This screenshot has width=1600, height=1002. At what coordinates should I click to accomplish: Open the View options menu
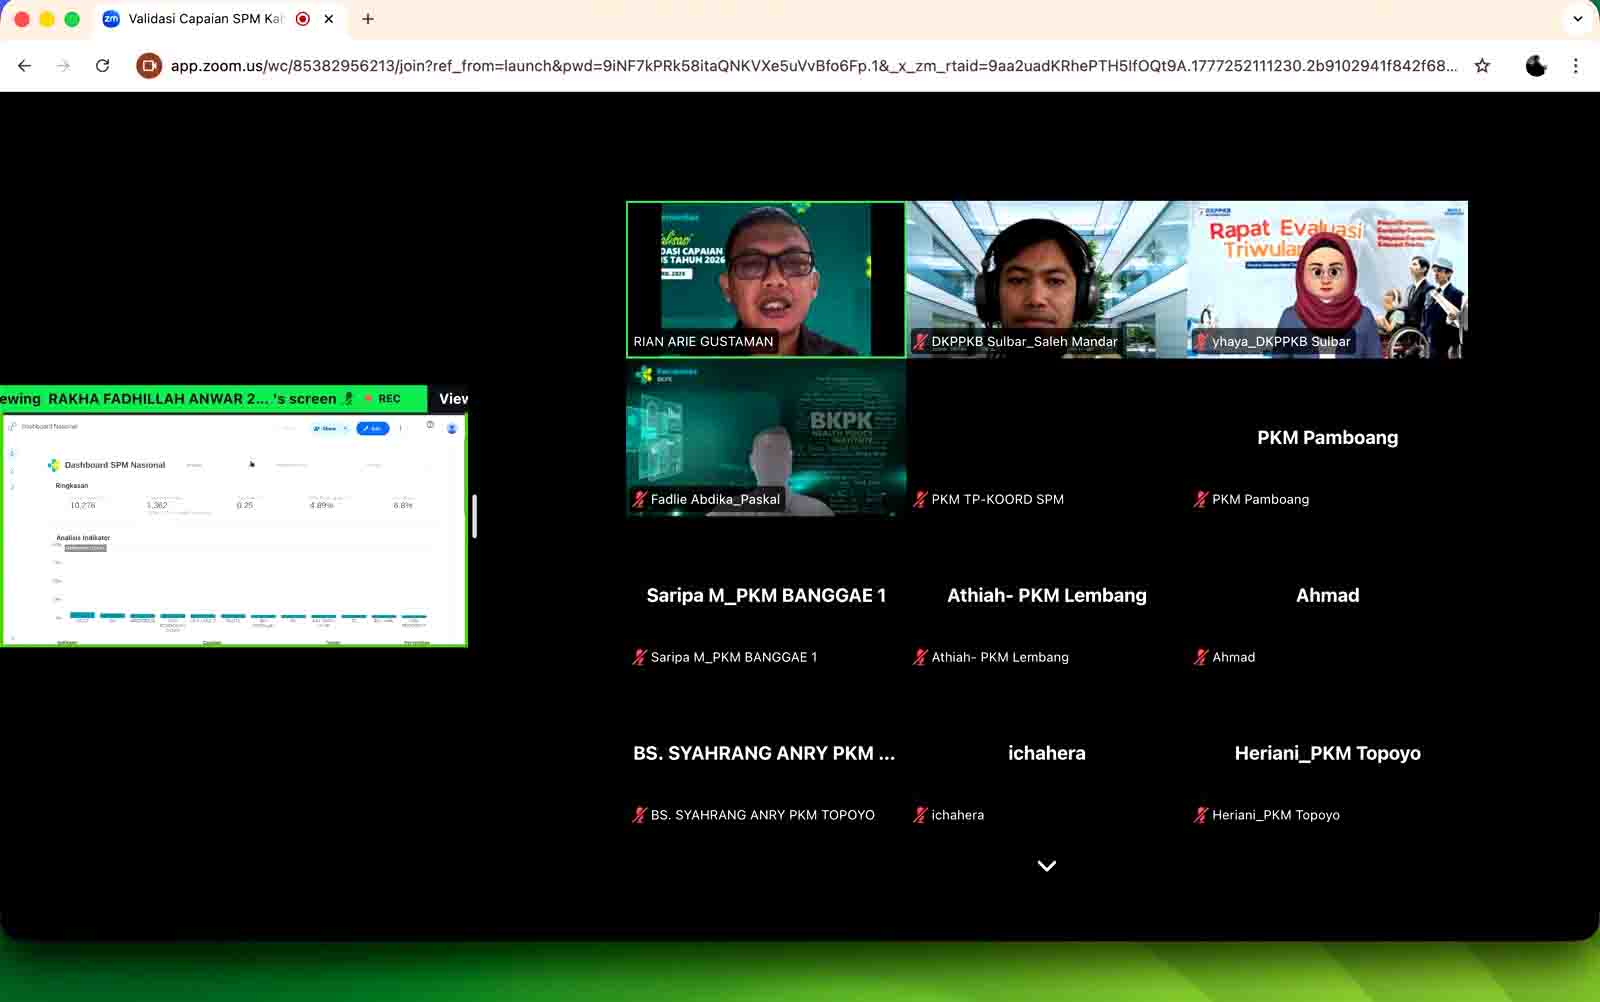pos(452,399)
